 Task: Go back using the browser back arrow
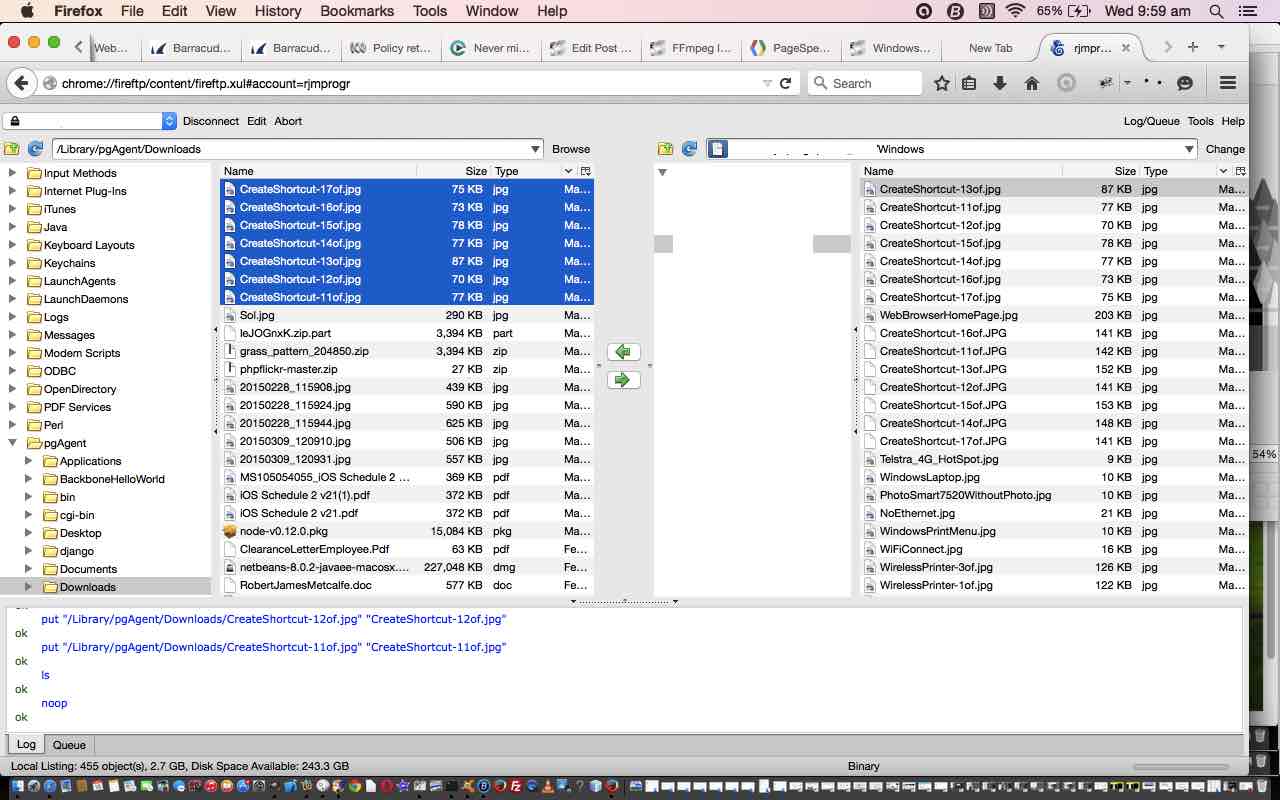tap(22, 83)
